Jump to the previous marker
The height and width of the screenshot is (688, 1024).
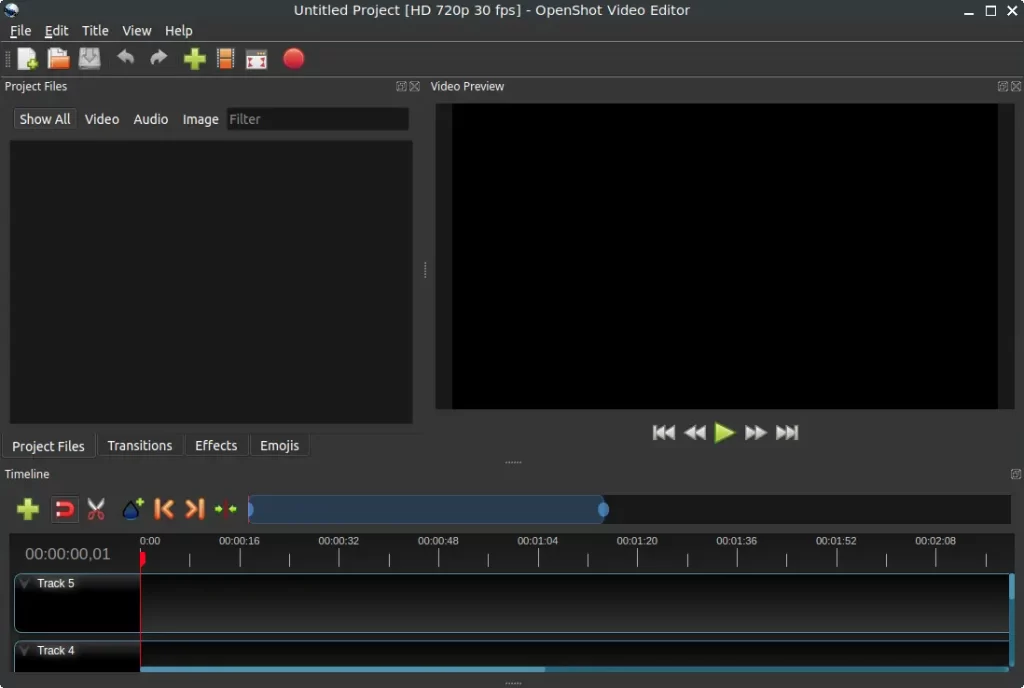(164, 509)
